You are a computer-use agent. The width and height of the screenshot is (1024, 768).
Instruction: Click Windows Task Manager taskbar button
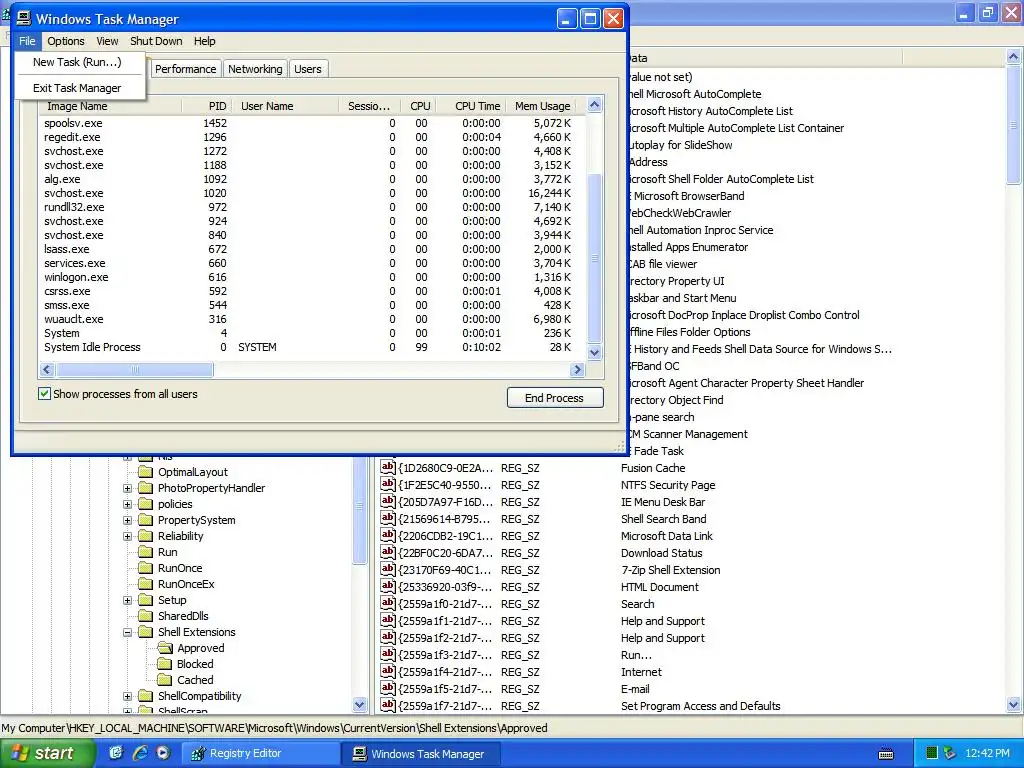tap(420, 754)
